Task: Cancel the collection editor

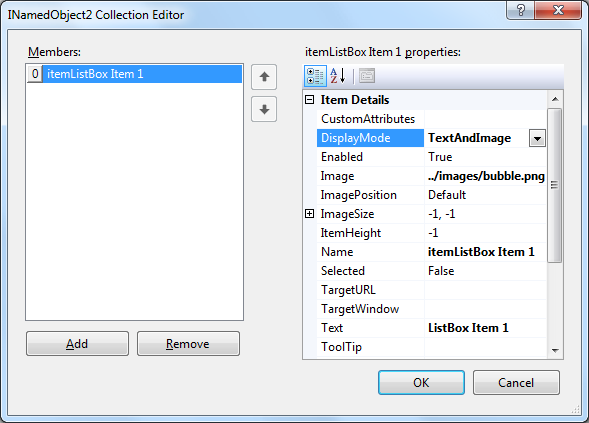Action: pyautogui.click(x=516, y=382)
